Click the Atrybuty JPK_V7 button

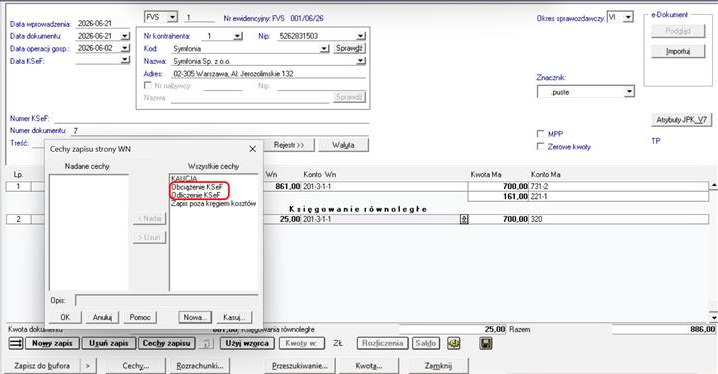[681, 120]
